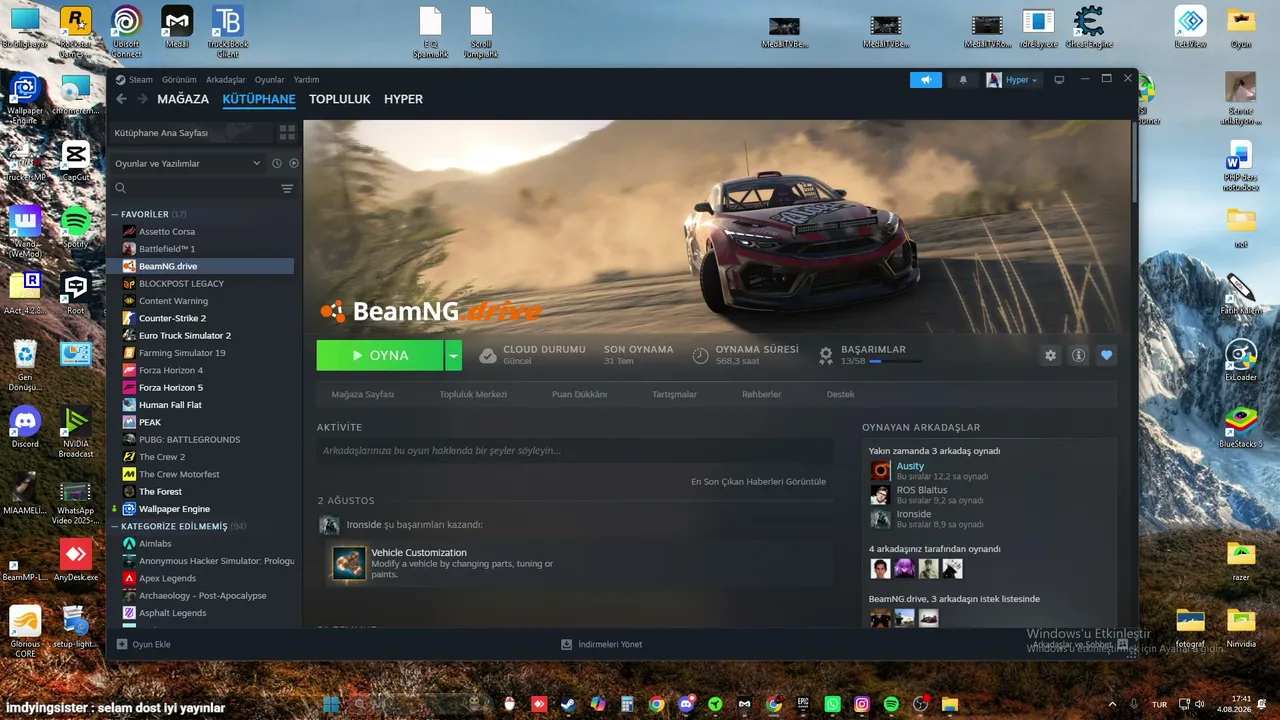Viewport: 1280px width, 720px height.
Task: Switch the library to grid view
Action: coord(287,133)
